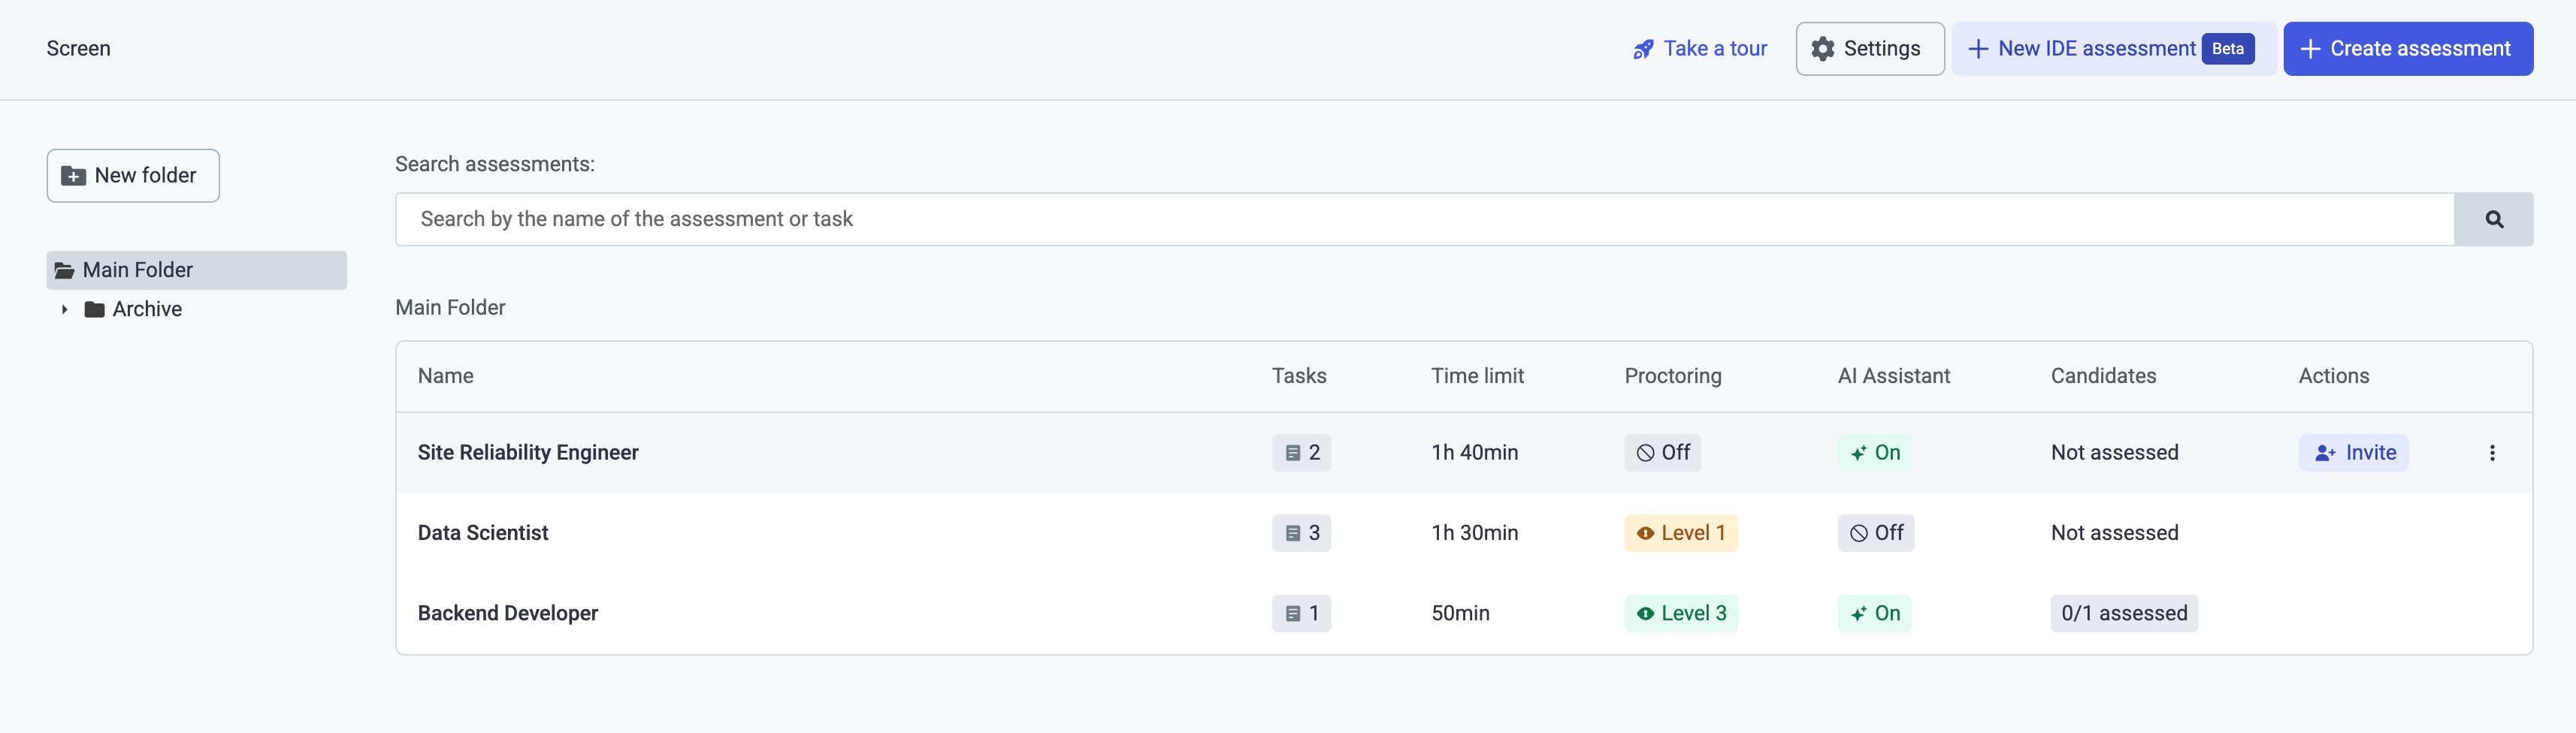Turn off AI Assistant for Backend Developer
Viewport: 2576px width, 733px height.
pos(1874,613)
